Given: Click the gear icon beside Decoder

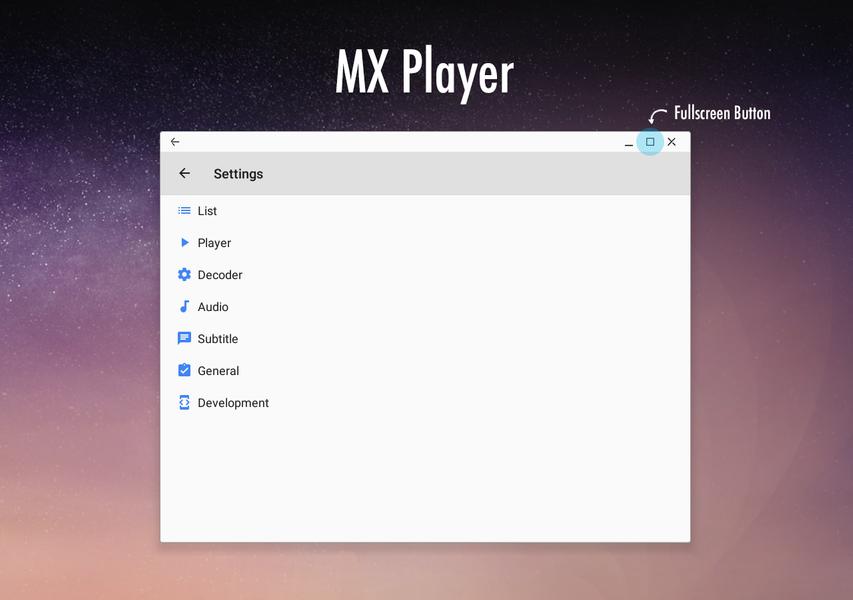Looking at the screenshot, I should (184, 275).
